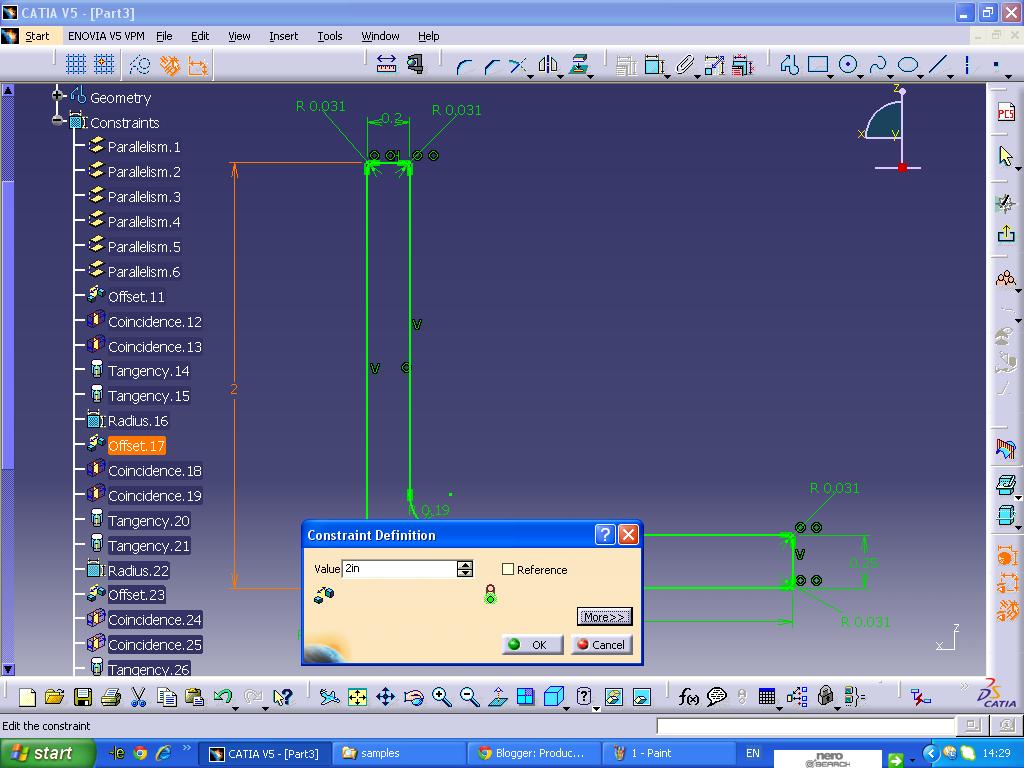
Task: Activate the Zoom In tool
Action: 439,695
